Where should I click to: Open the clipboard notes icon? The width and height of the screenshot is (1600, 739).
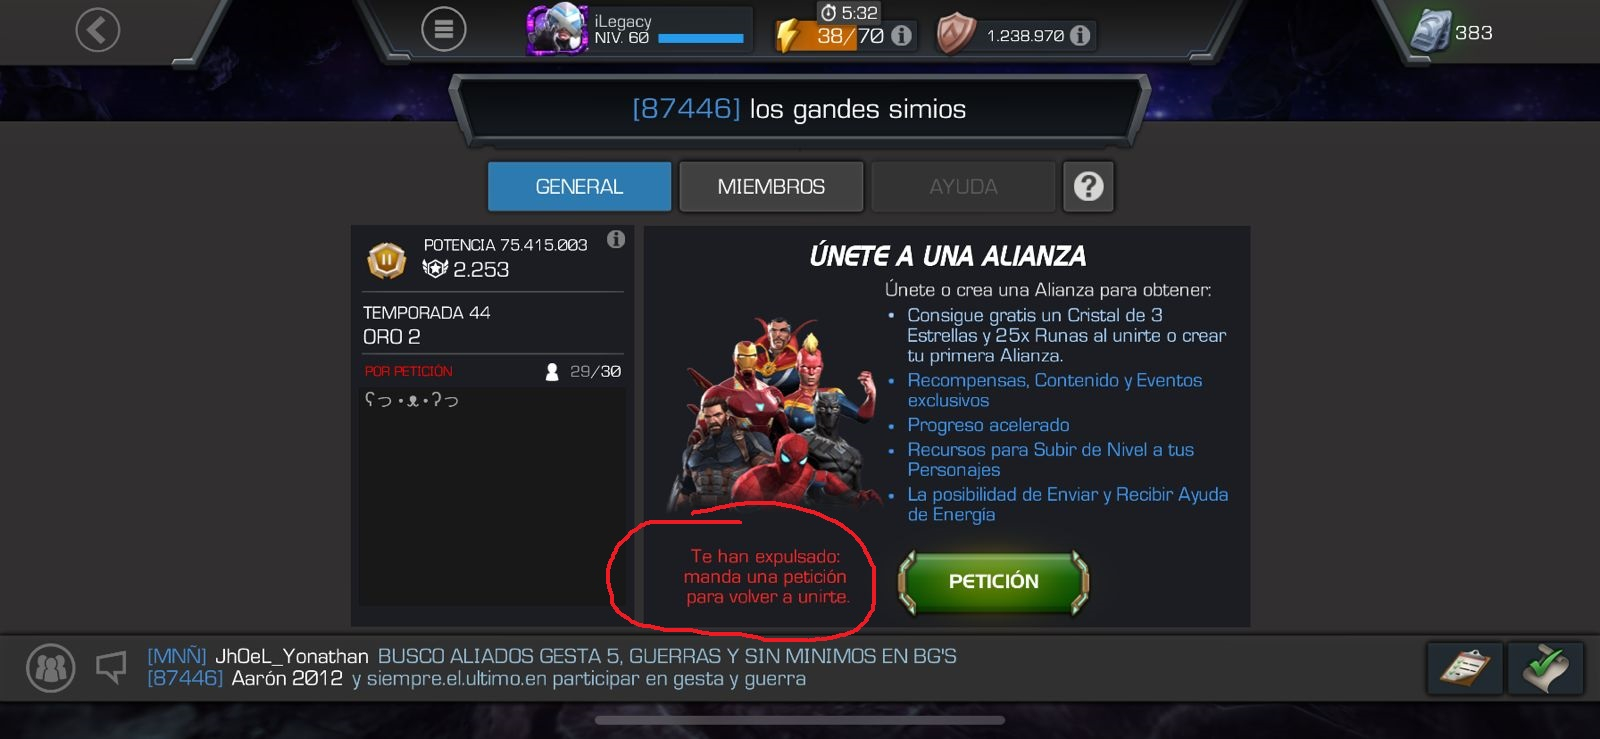[x=1464, y=667]
